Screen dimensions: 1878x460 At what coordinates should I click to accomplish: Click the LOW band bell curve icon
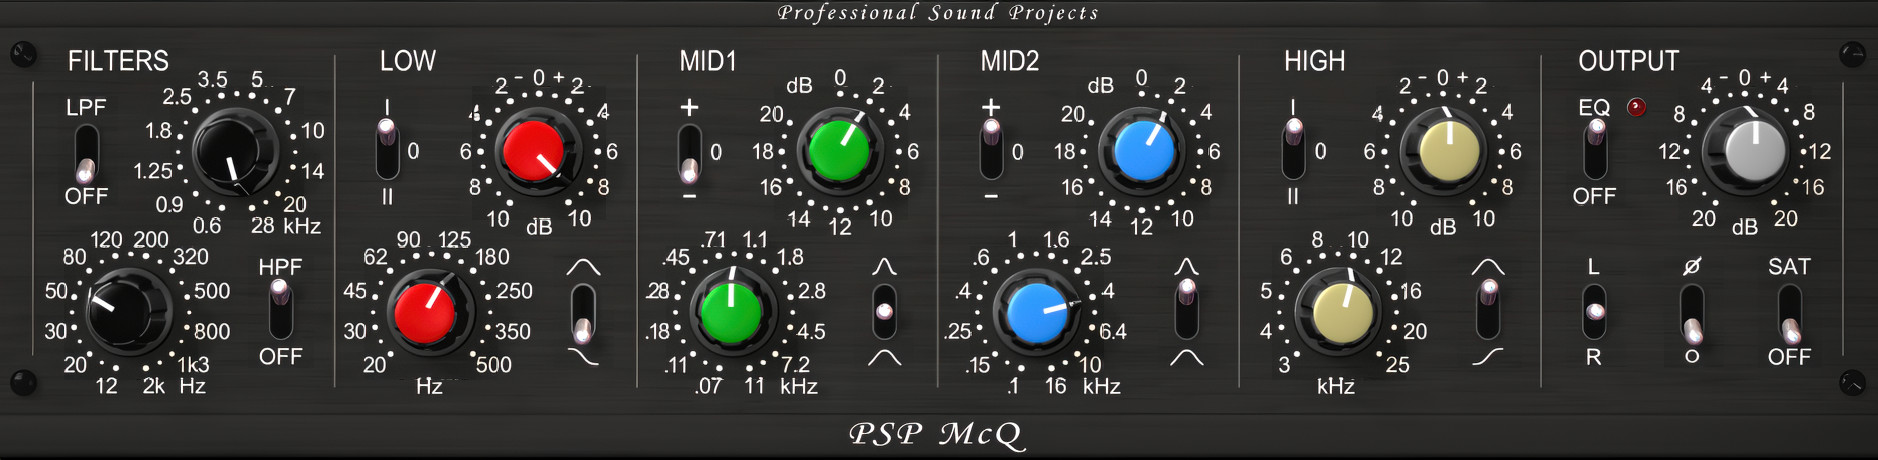tap(583, 267)
